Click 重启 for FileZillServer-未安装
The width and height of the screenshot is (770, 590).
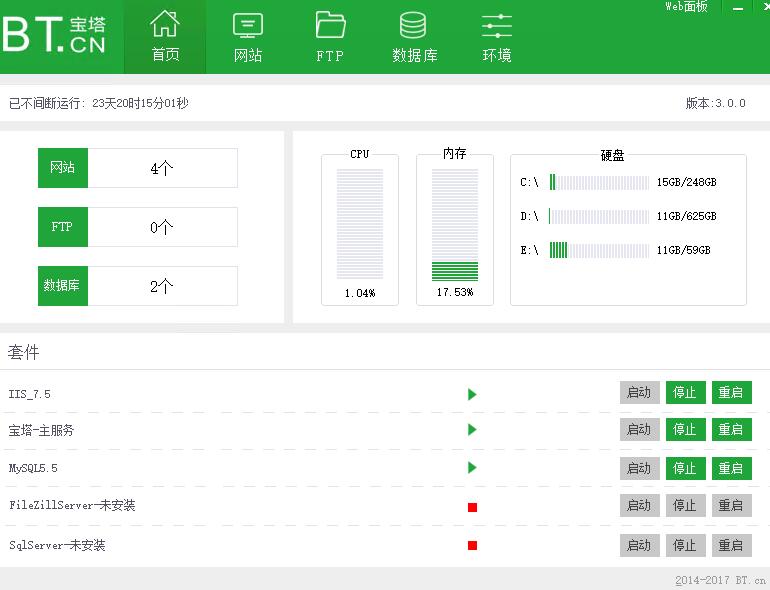click(732, 506)
